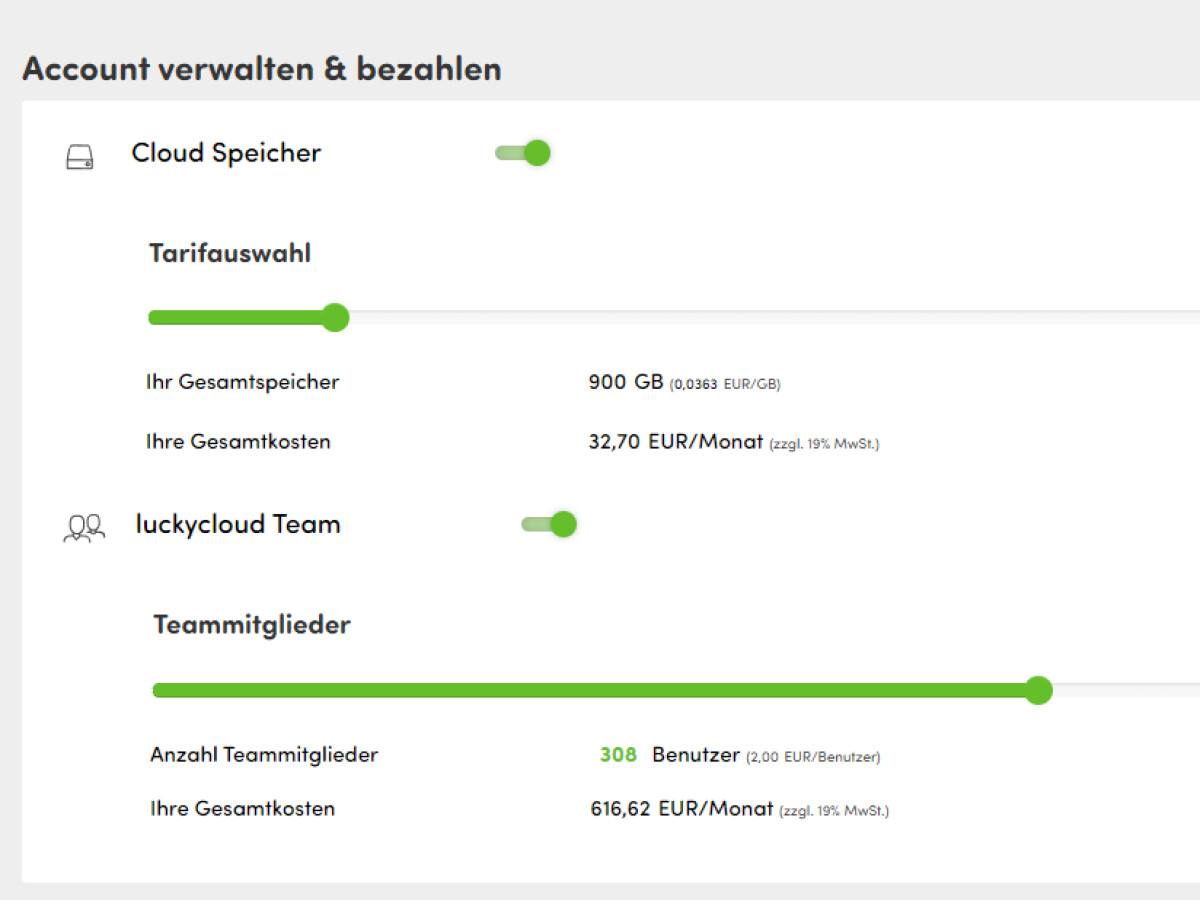
Task: Click the Tarifauswahl slider handle
Action: tap(335, 318)
